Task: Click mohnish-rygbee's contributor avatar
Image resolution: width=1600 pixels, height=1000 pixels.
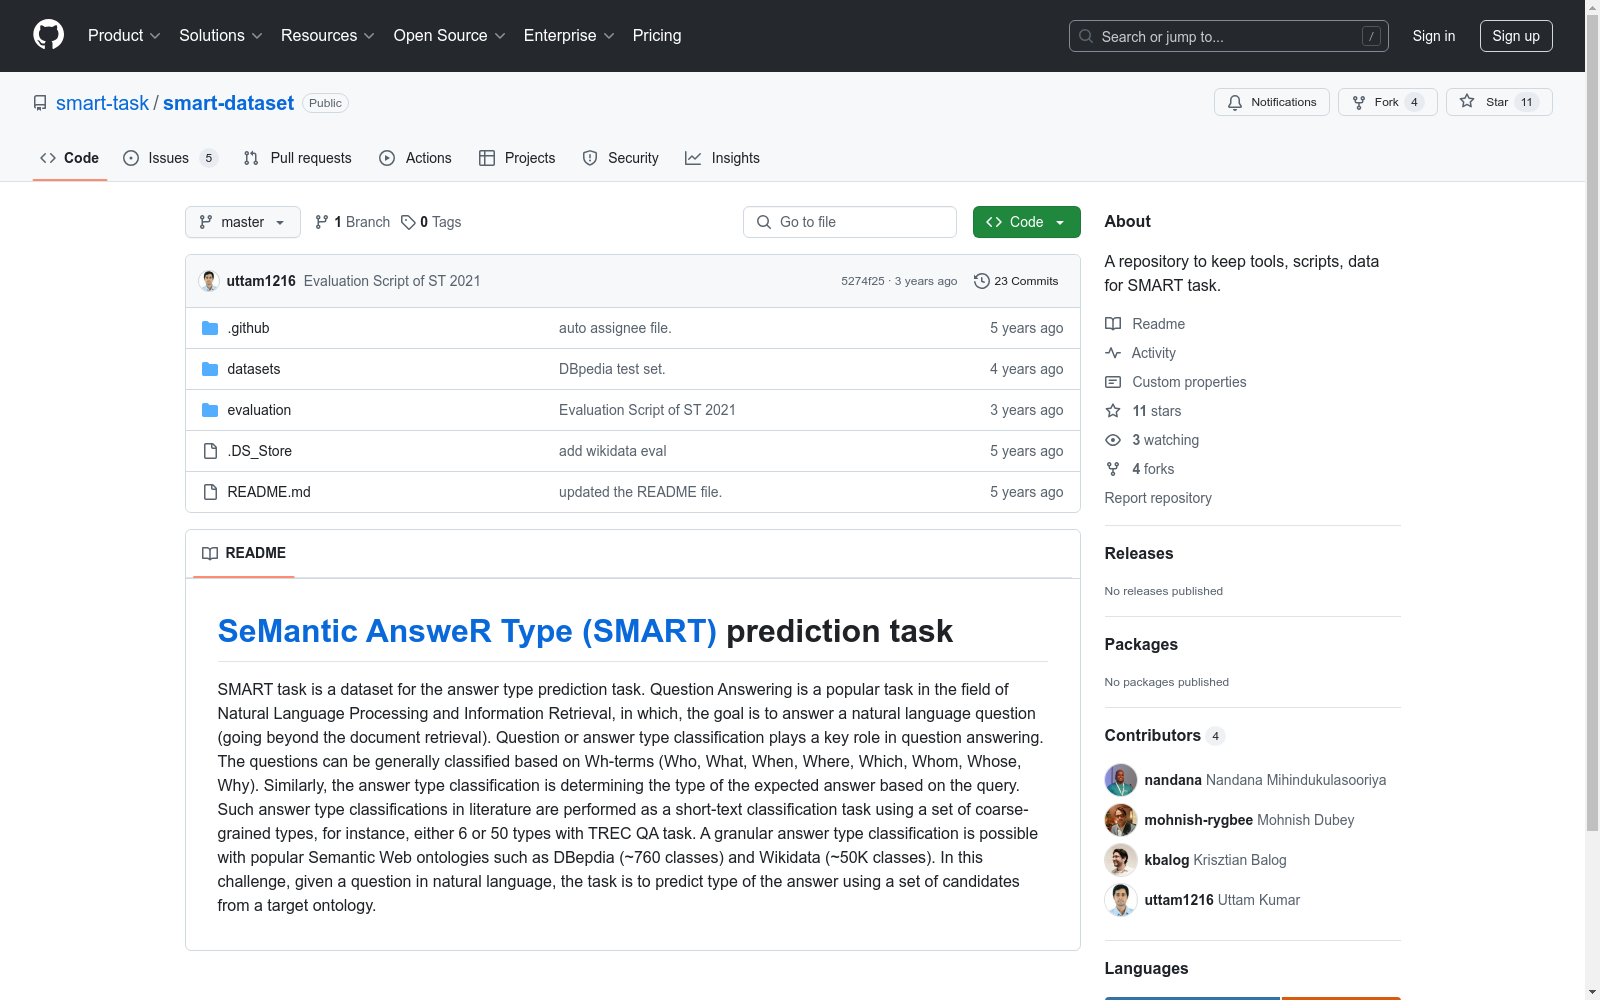Action: tap(1121, 820)
